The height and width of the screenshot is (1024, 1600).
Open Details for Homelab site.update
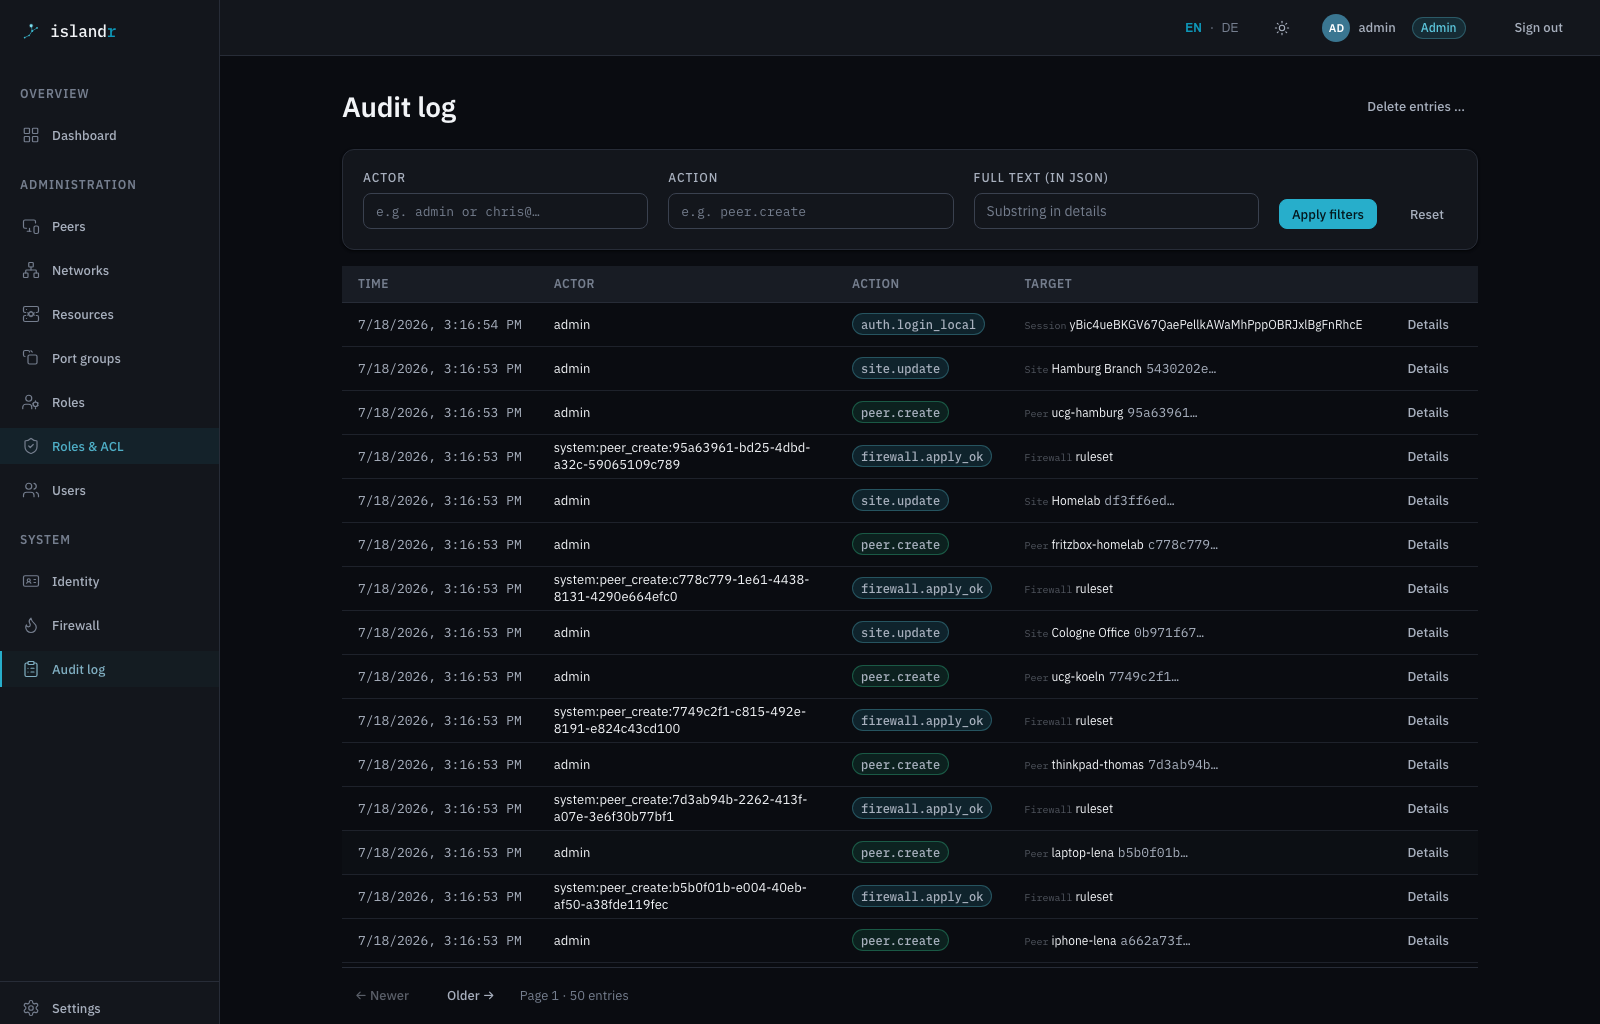(x=1428, y=501)
